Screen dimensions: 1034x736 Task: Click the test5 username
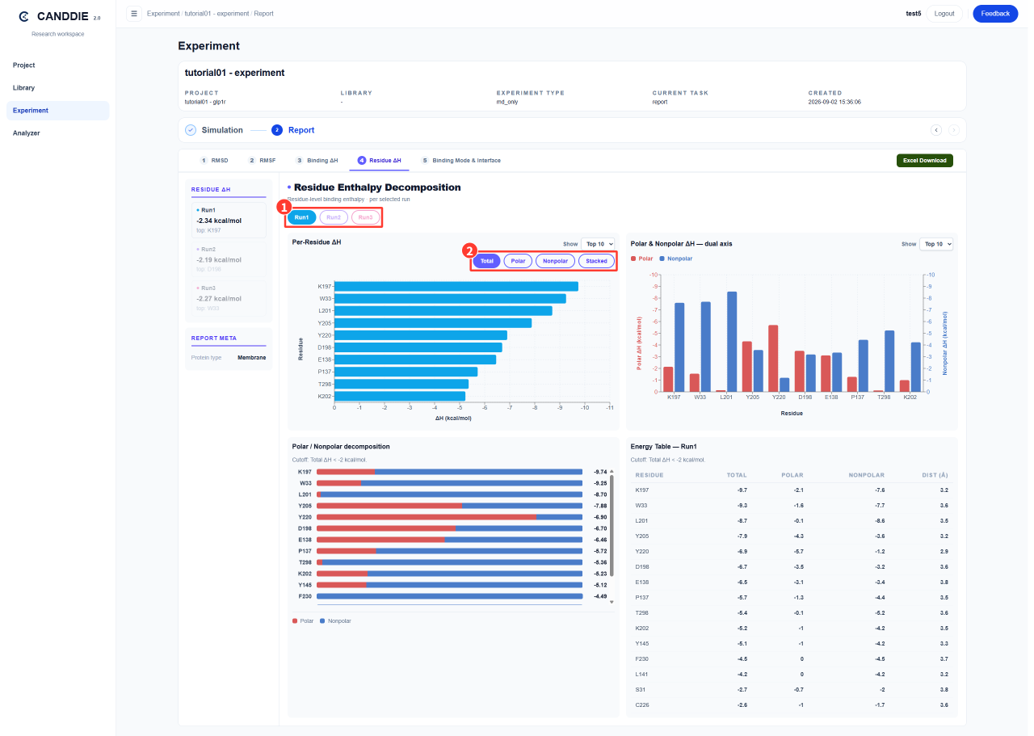point(913,13)
